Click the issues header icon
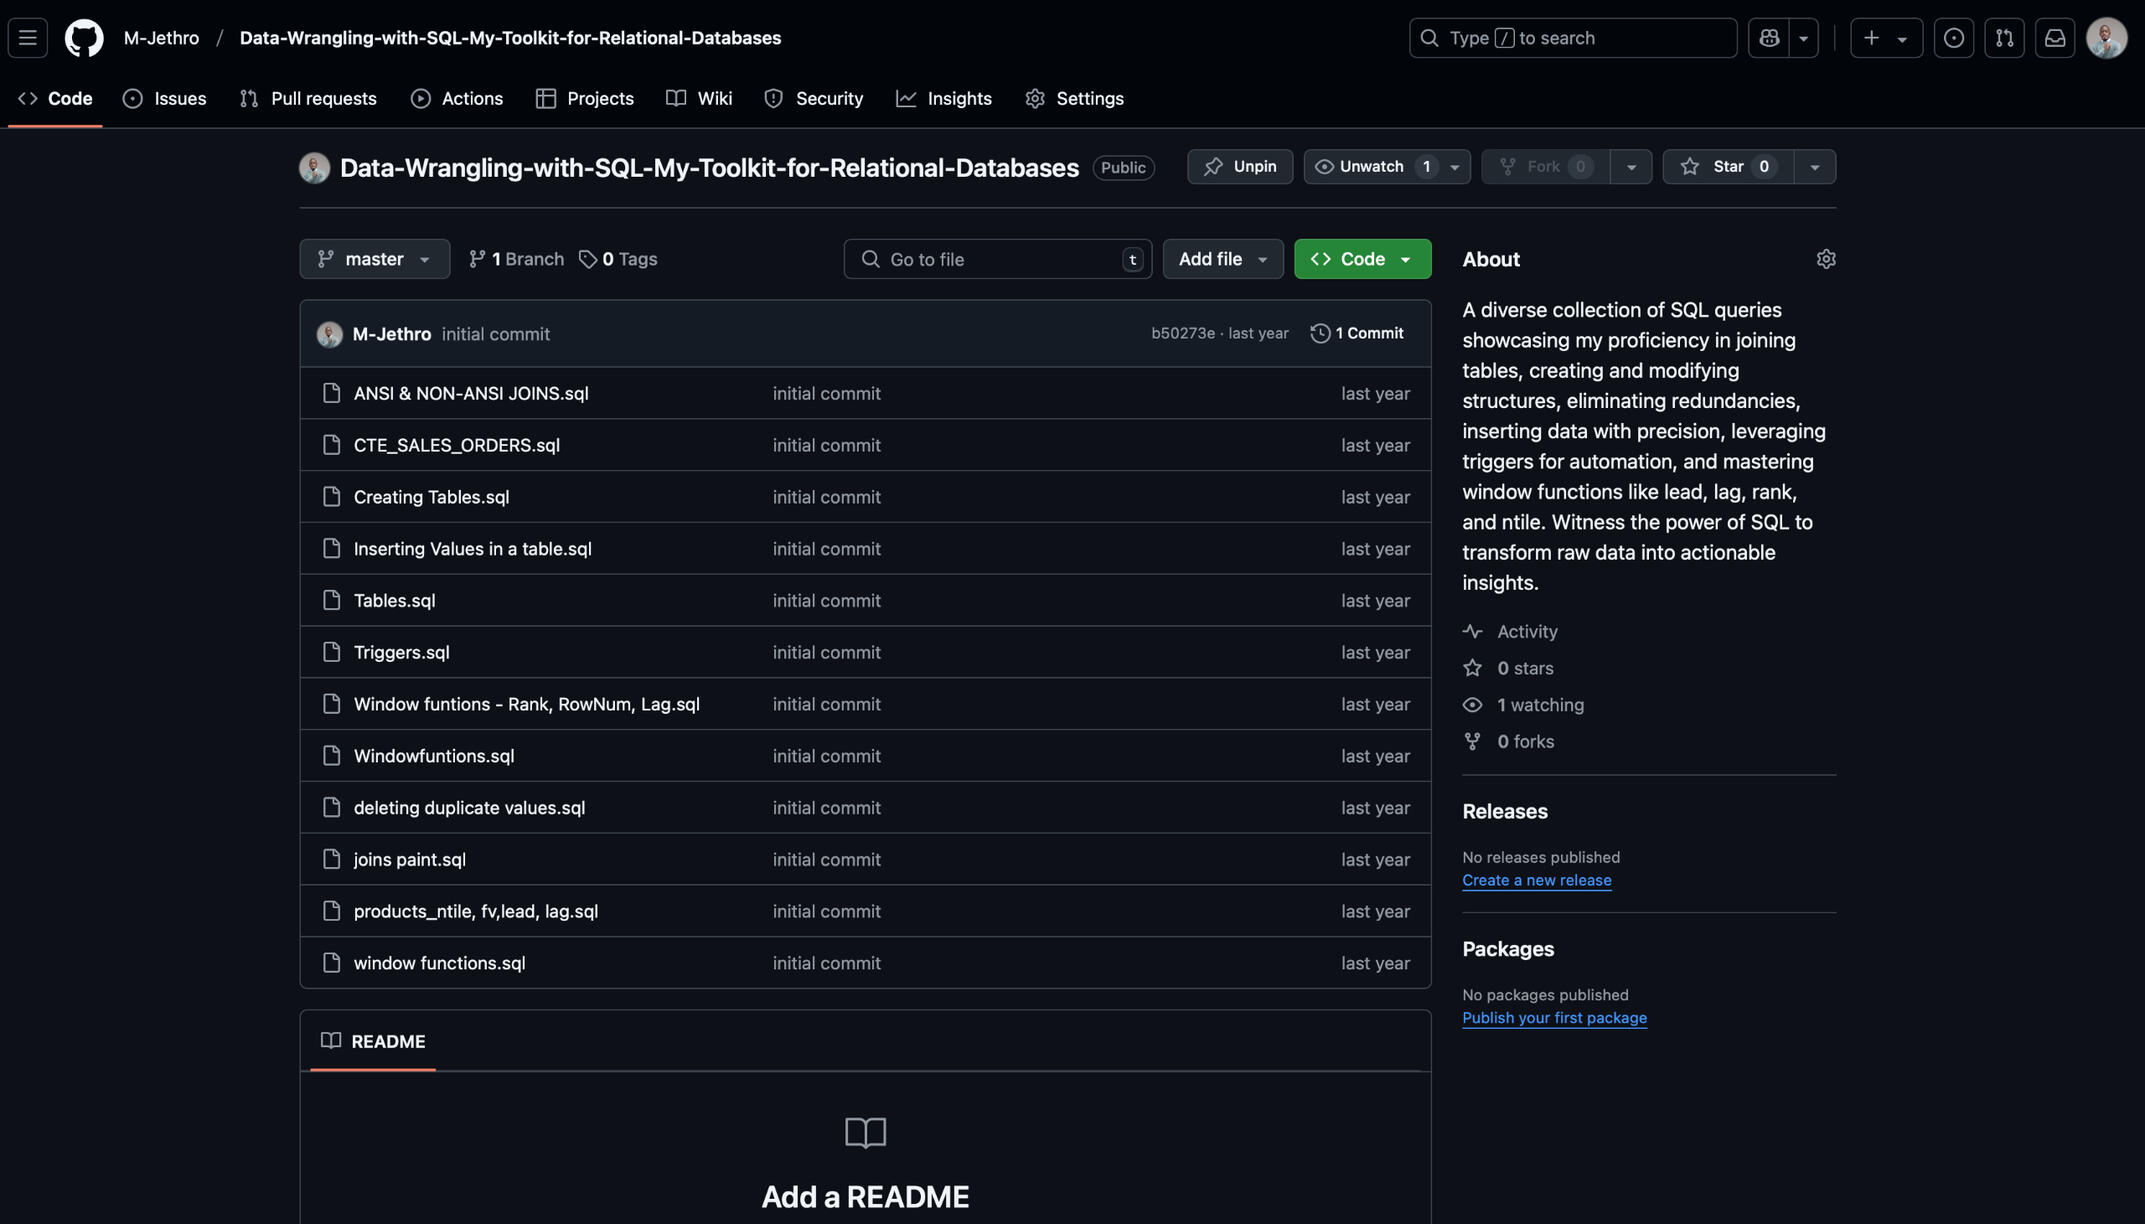 (1953, 38)
